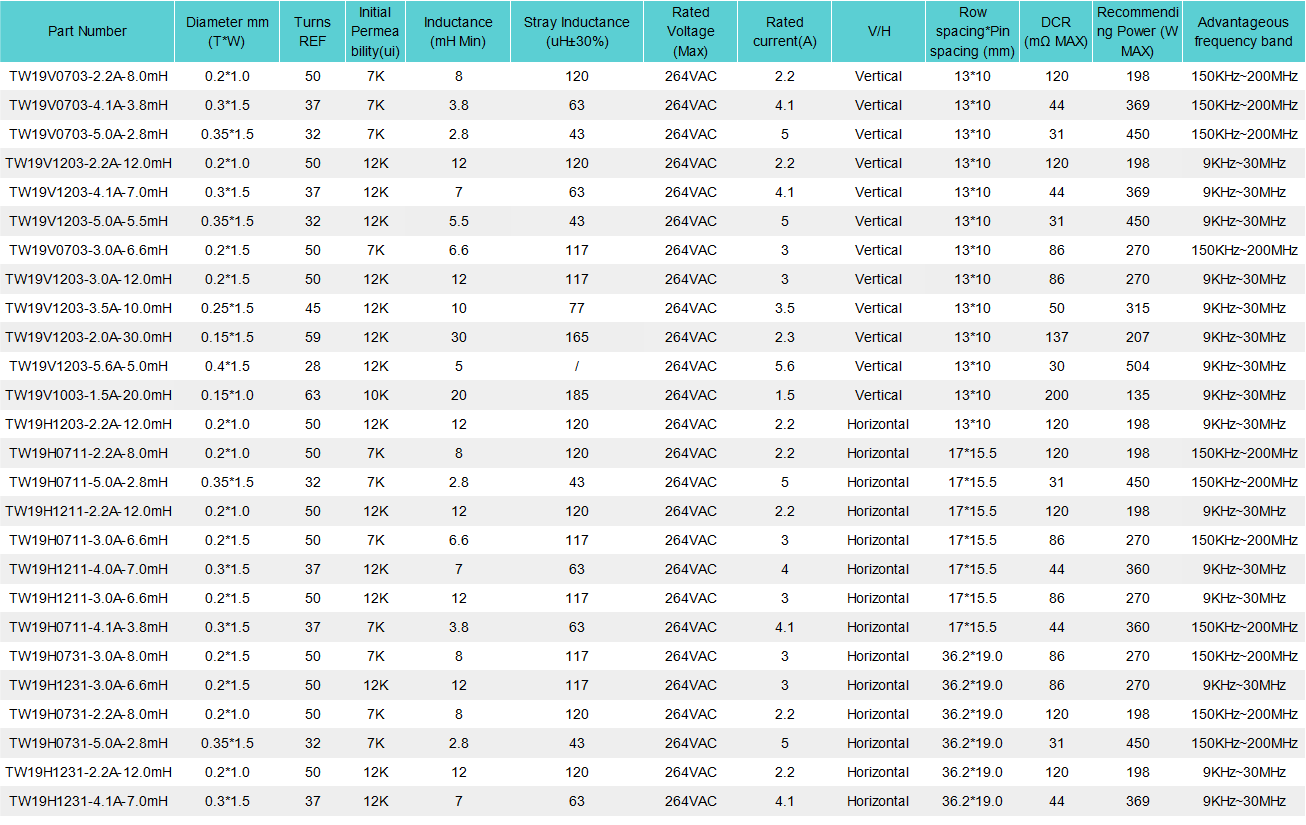Select part number TW19H1231-4.1A-7.0mH
1306x825 pixels.
pyautogui.click(x=88, y=801)
